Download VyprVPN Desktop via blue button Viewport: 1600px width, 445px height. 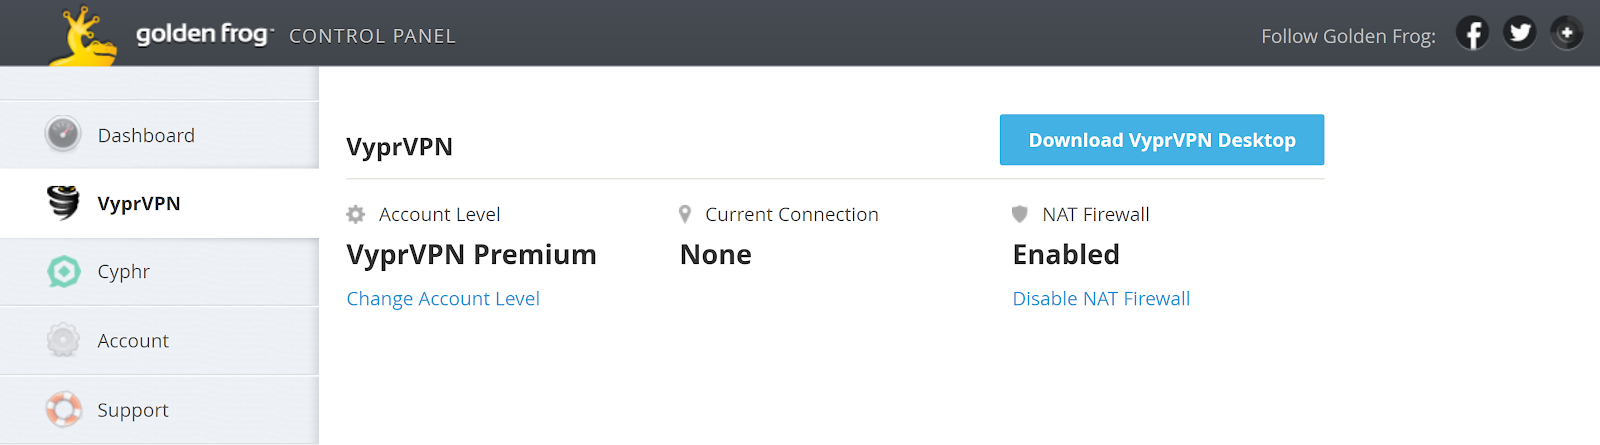[1162, 140]
